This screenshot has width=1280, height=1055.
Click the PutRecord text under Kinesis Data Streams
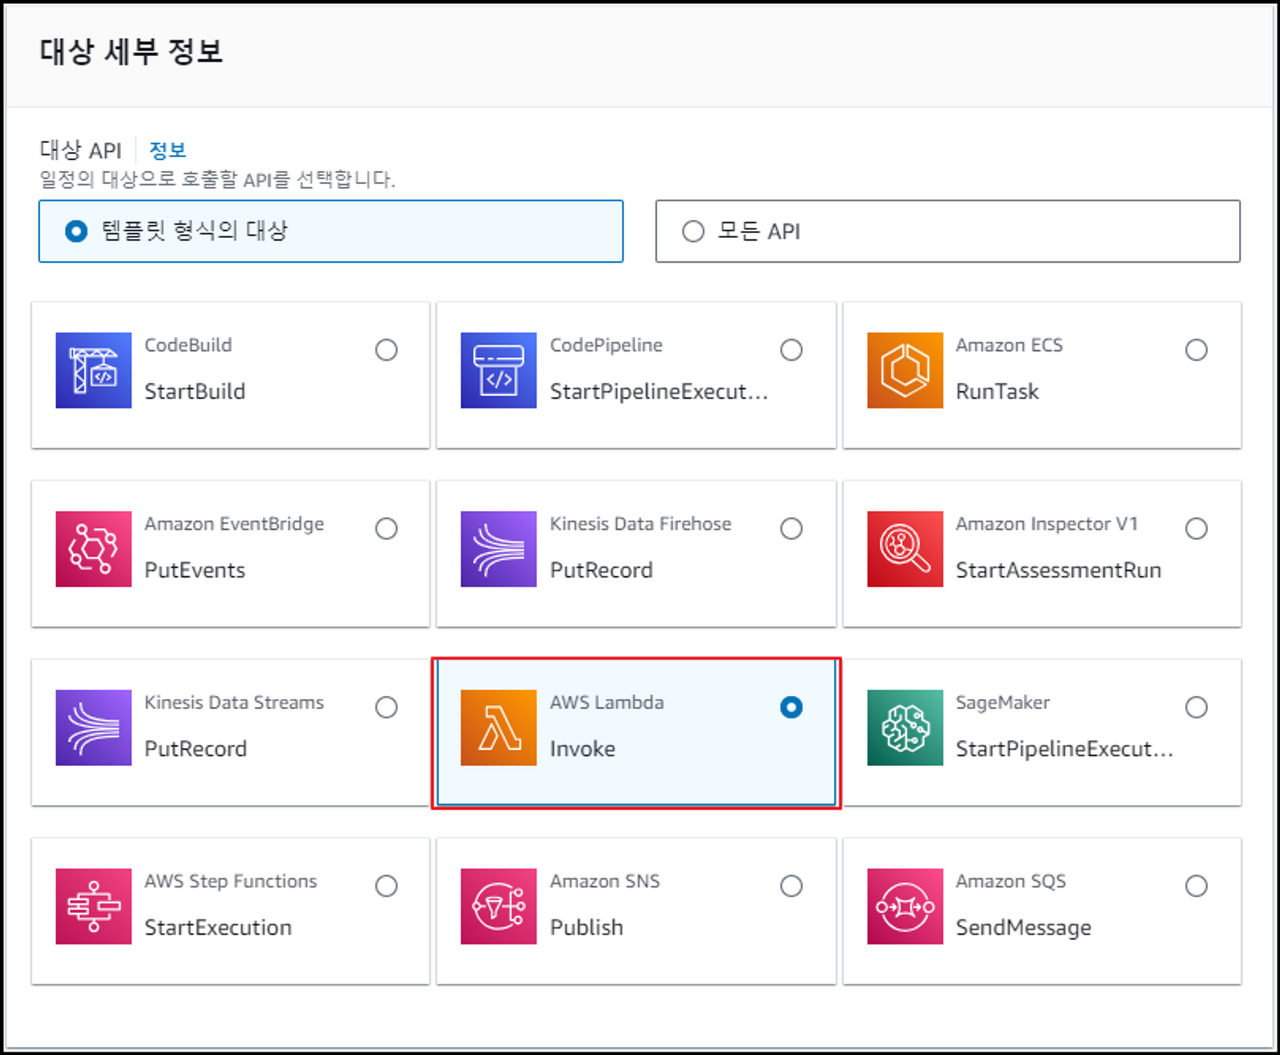[196, 749]
